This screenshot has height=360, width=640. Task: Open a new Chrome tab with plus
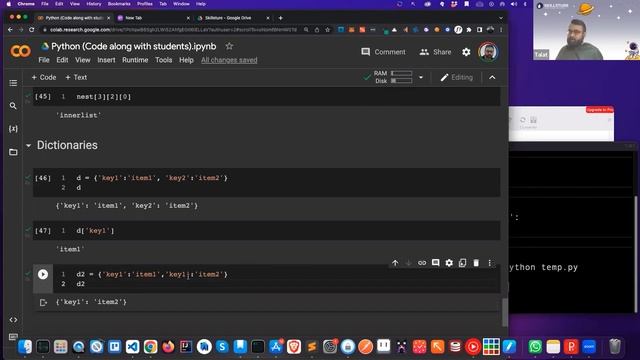click(x=280, y=18)
